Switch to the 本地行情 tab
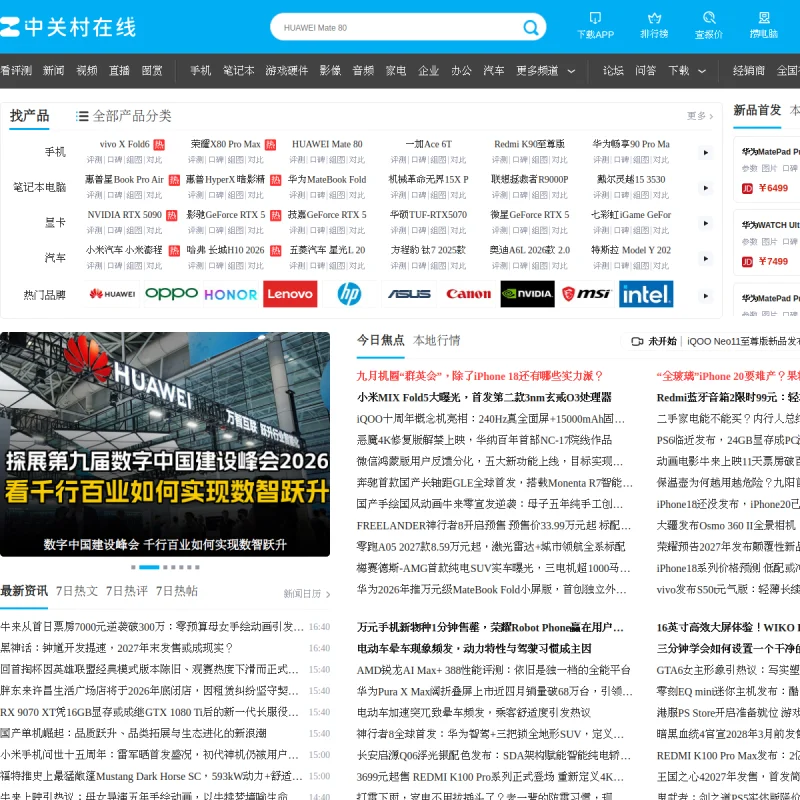Viewport: 800px width, 800px height. [436, 340]
